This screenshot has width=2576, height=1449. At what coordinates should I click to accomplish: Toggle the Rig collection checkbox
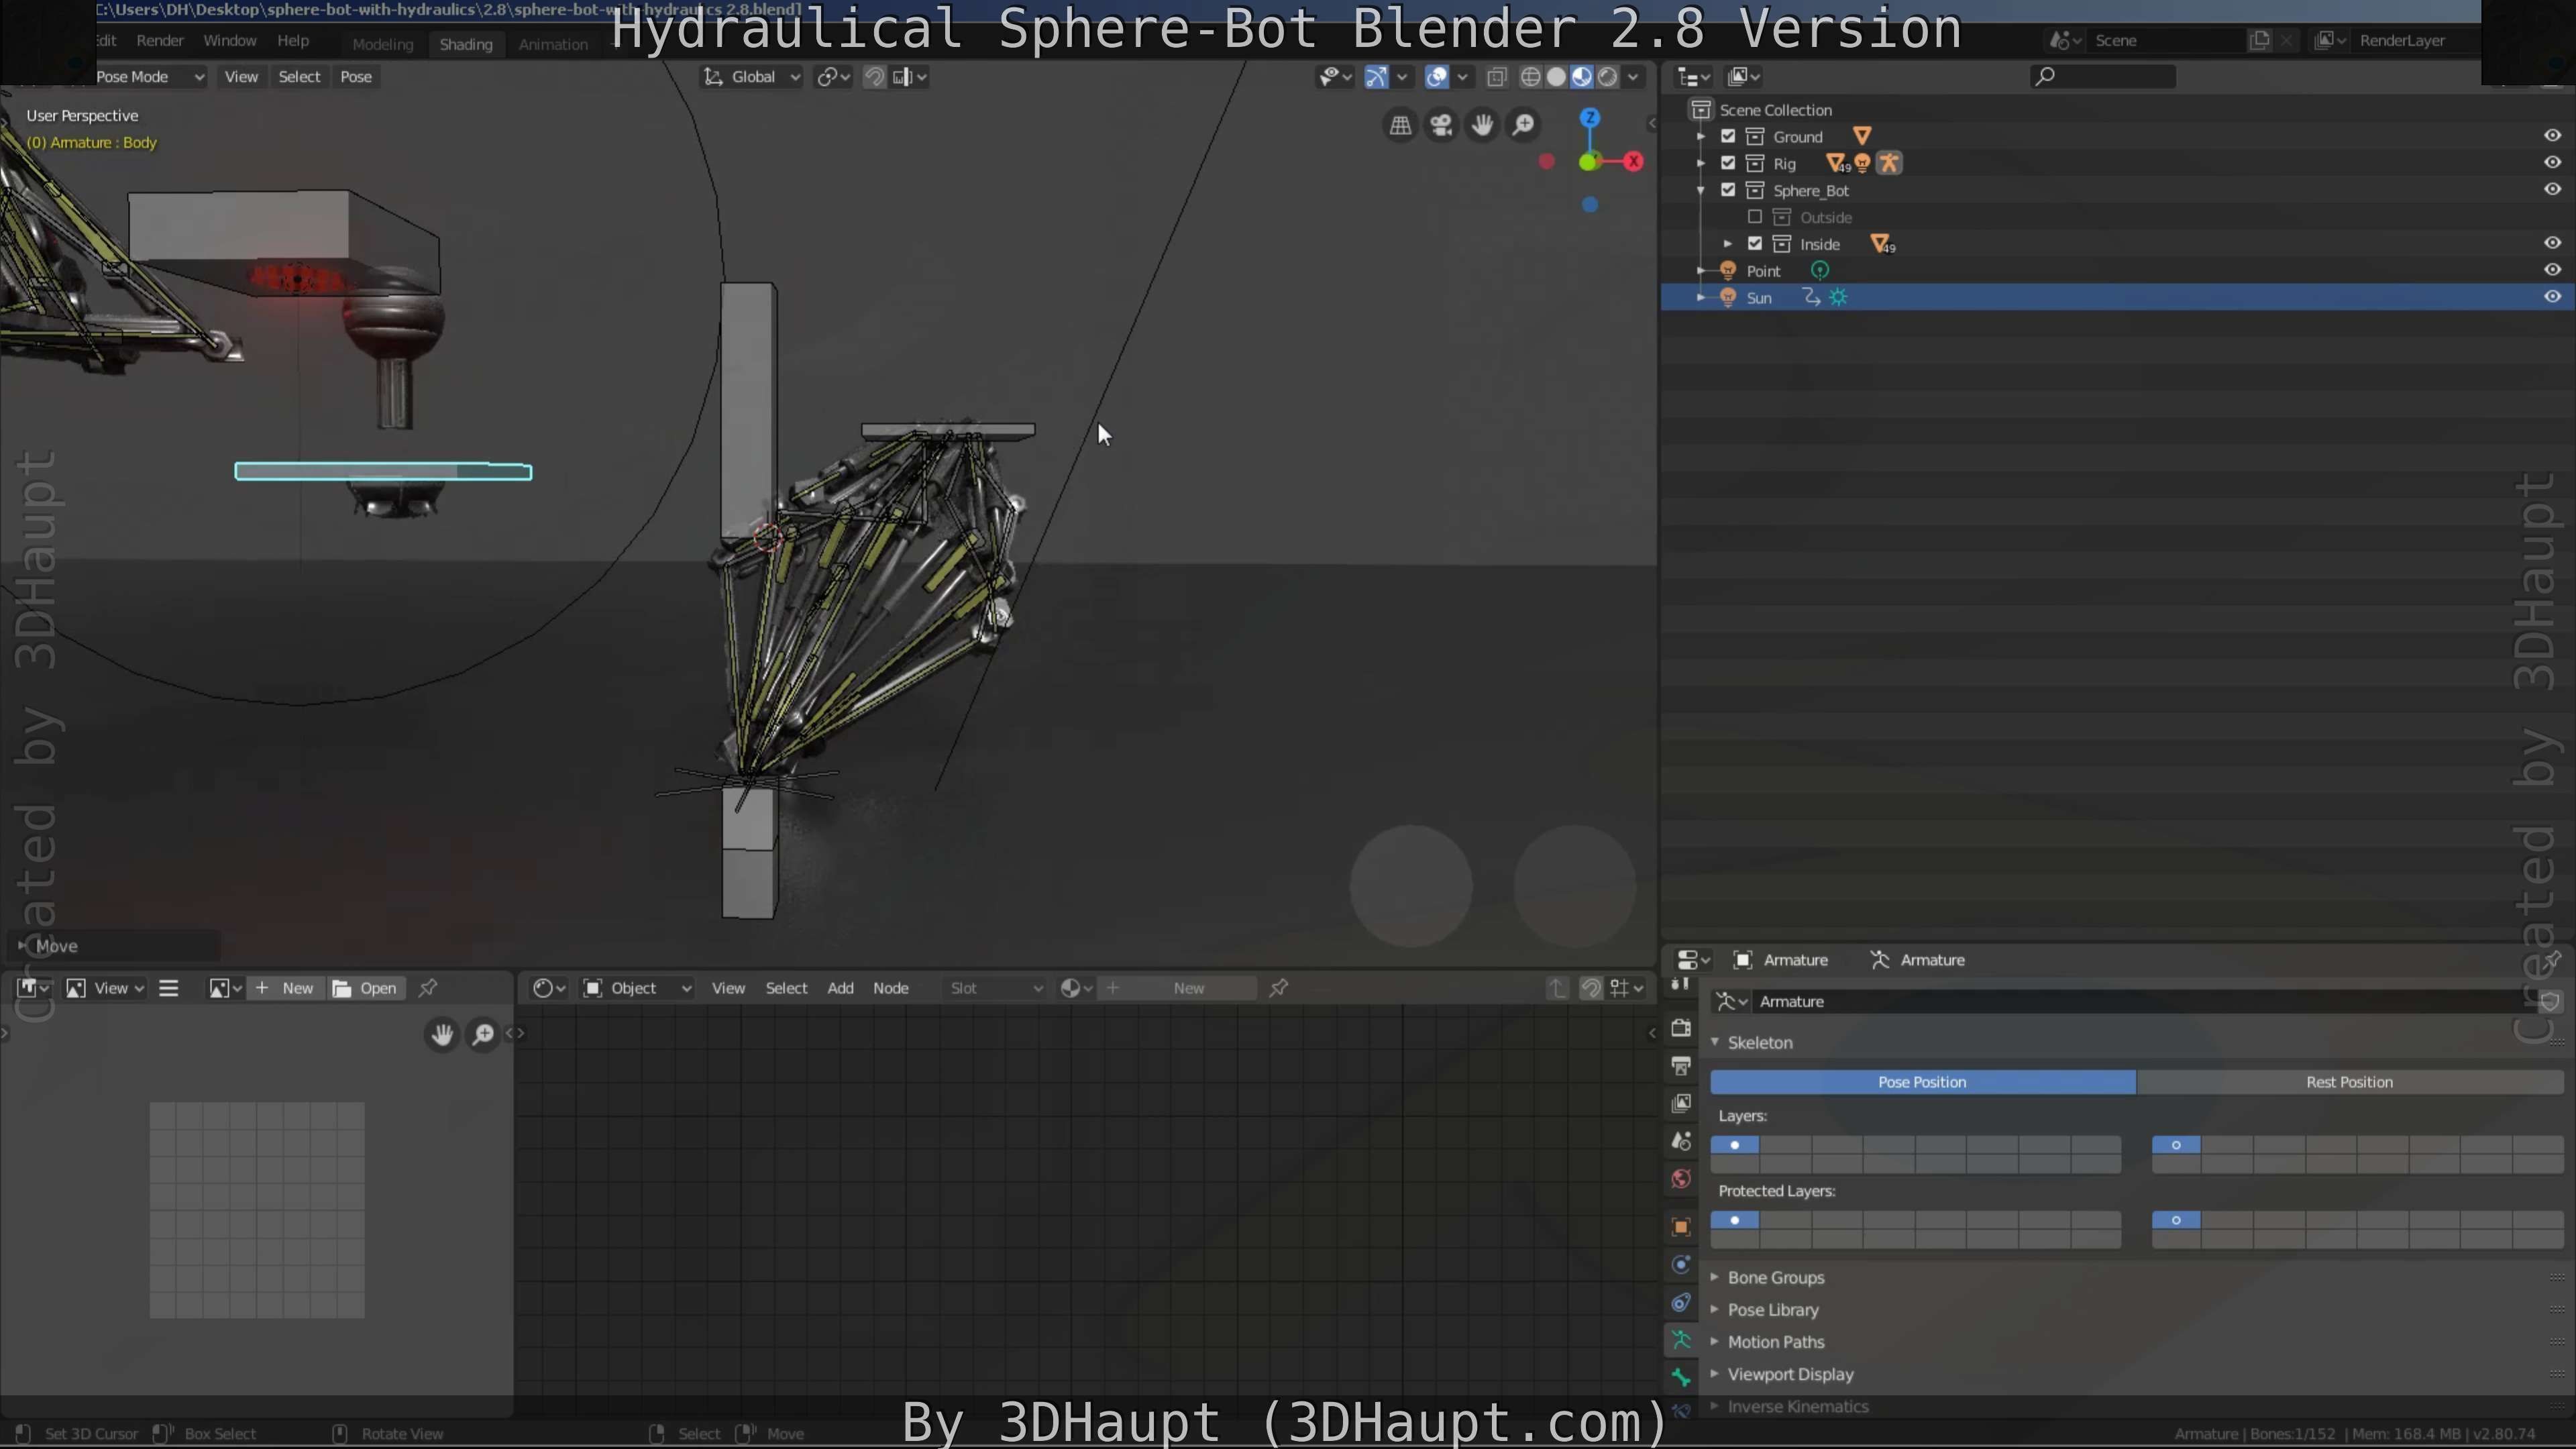point(1728,163)
